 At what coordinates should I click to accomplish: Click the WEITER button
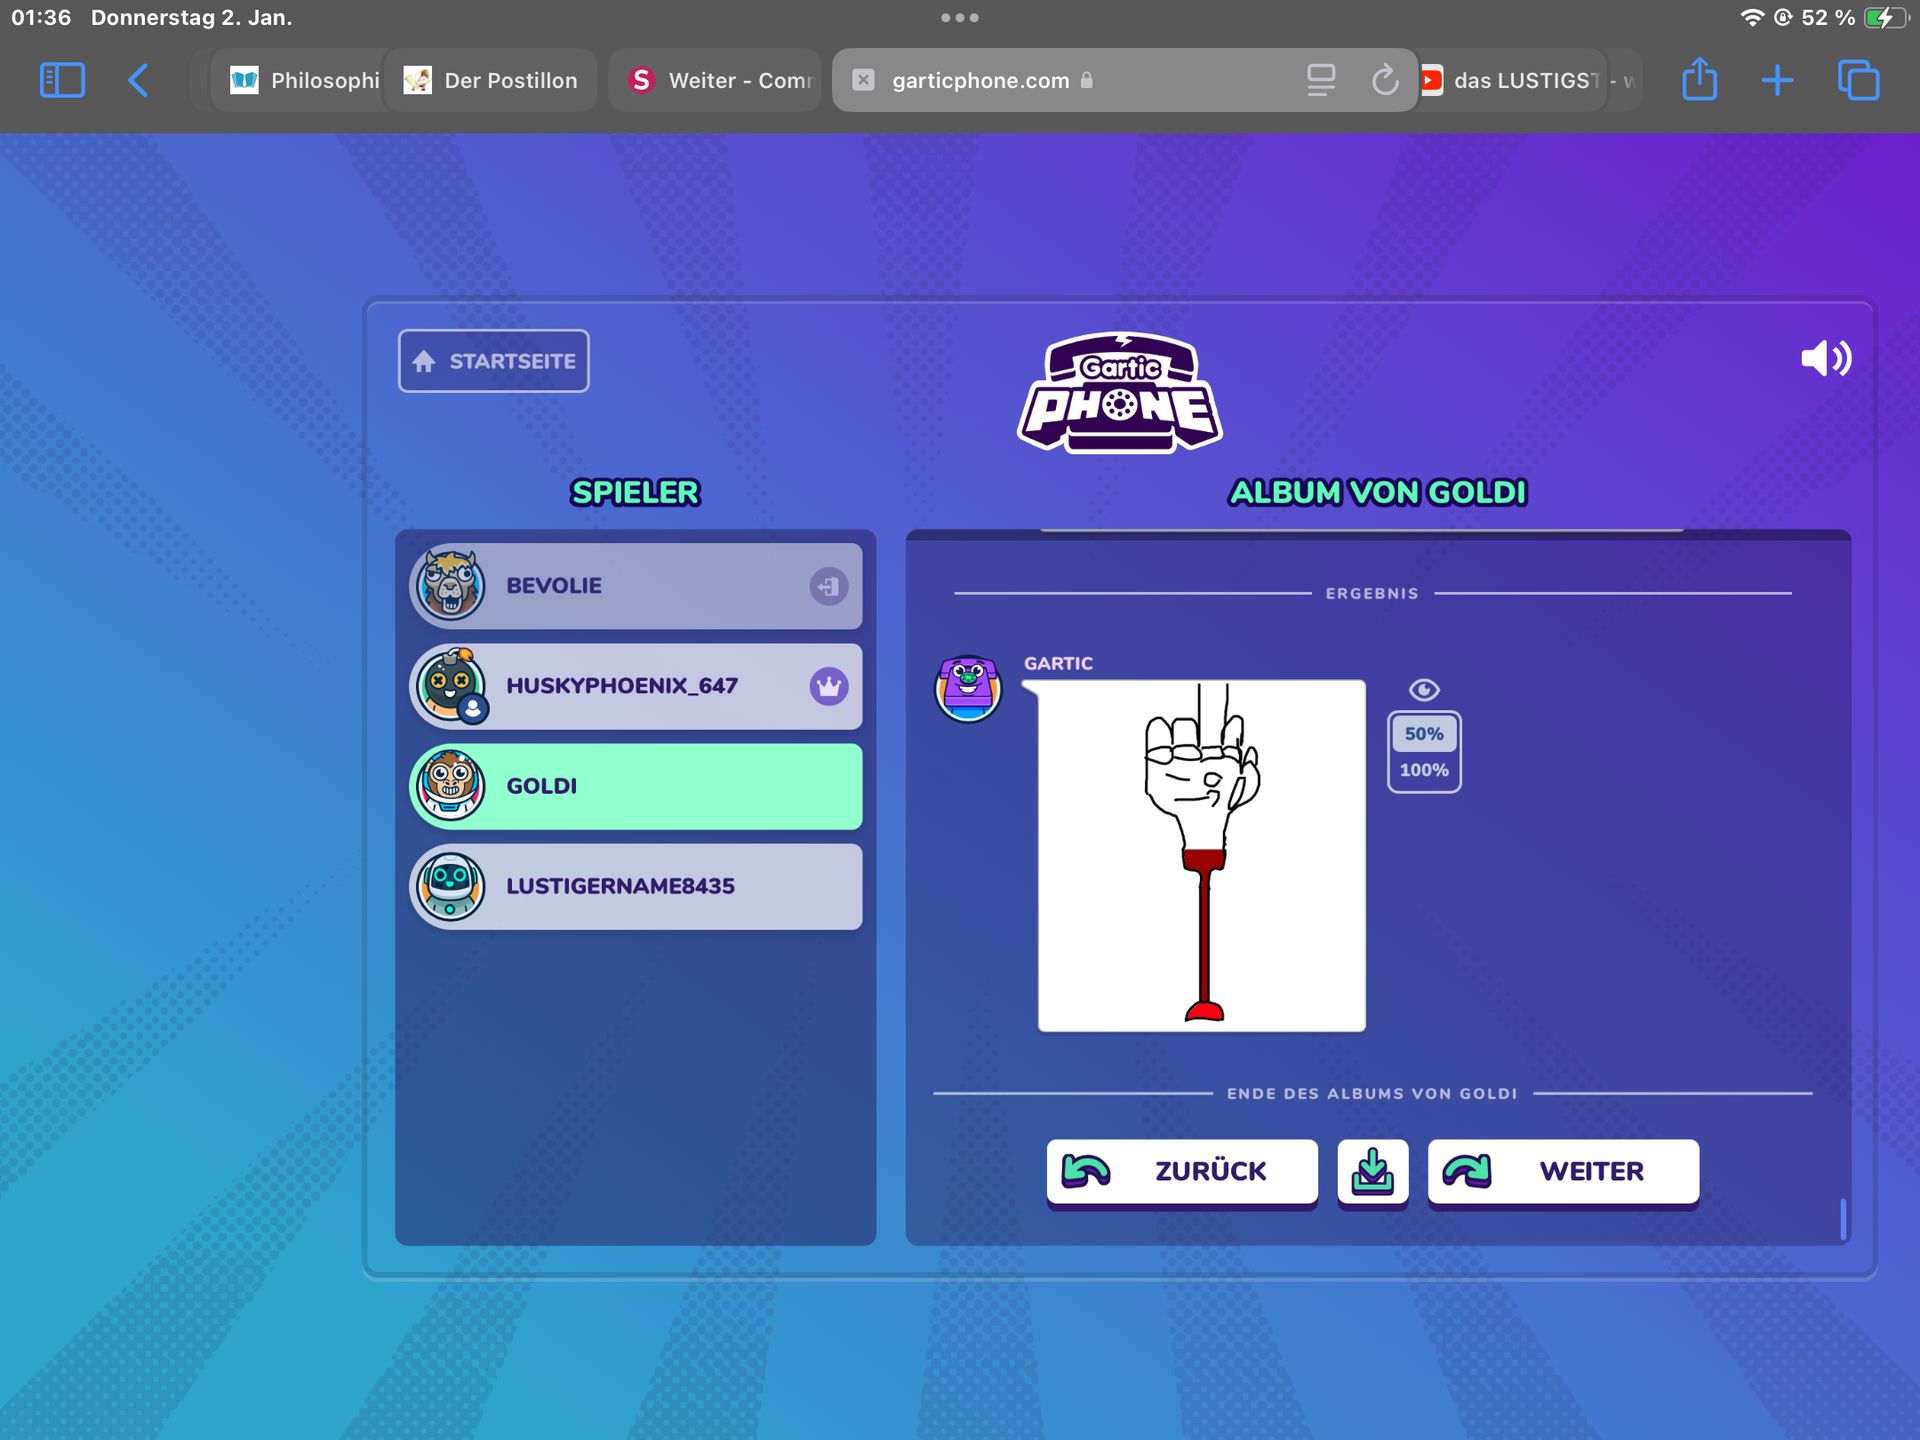pyautogui.click(x=1562, y=1171)
